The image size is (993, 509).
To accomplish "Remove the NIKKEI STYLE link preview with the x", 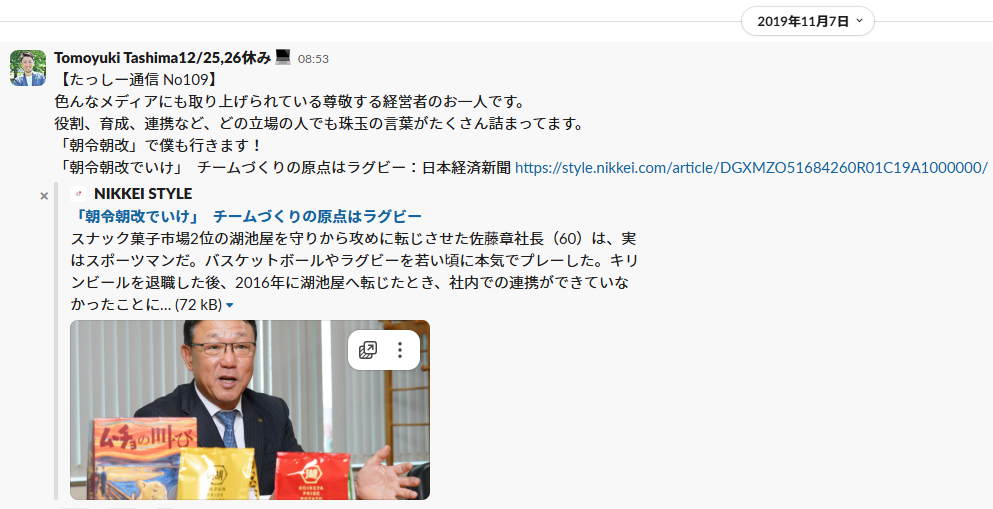I will (x=44, y=196).
